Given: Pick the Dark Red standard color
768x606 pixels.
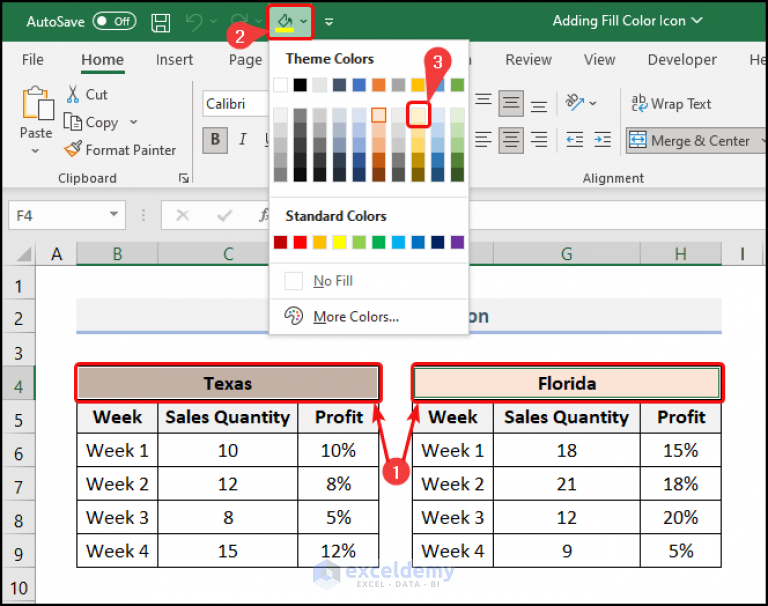Looking at the screenshot, I should (281, 242).
